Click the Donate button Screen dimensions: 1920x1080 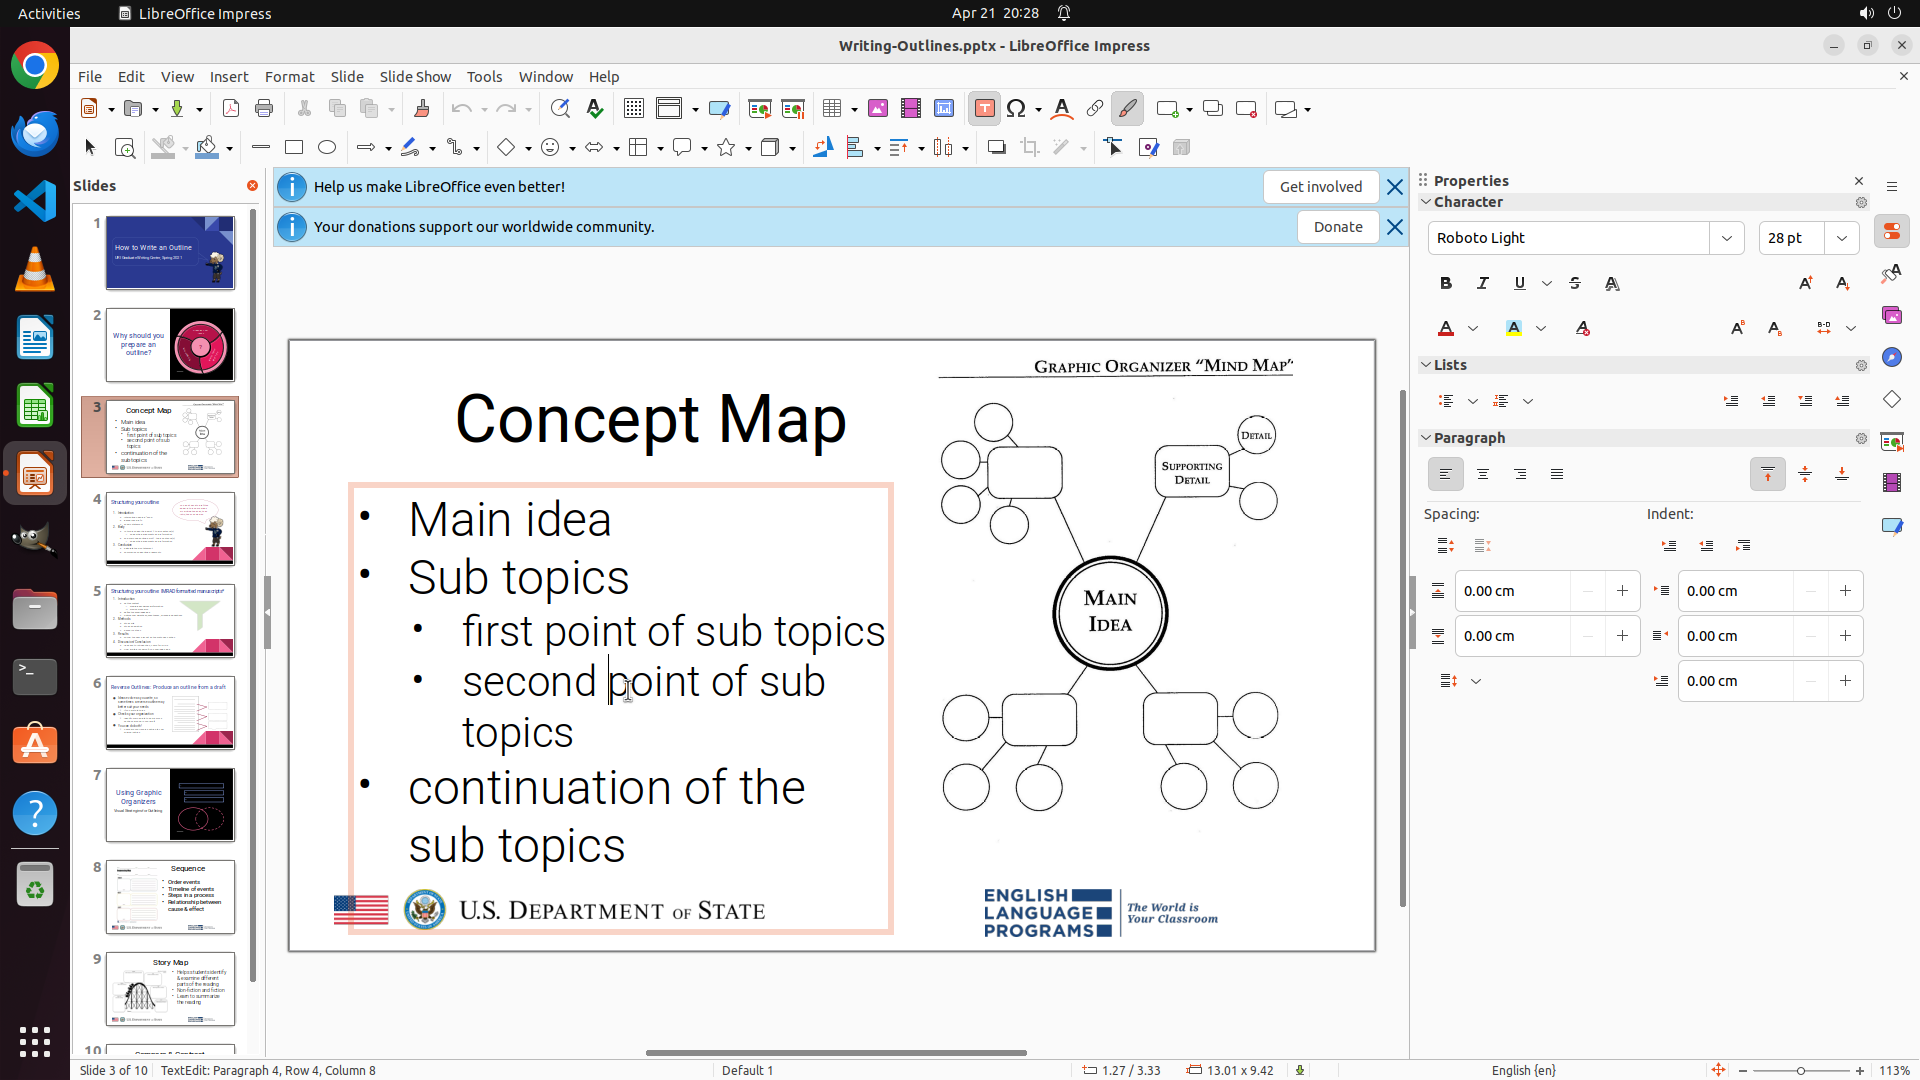pyautogui.click(x=1337, y=227)
